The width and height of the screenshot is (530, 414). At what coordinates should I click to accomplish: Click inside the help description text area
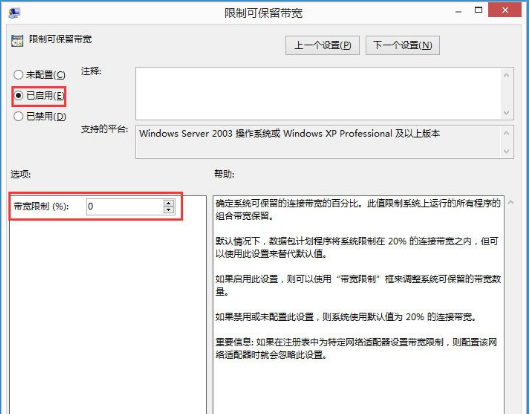(x=359, y=304)
